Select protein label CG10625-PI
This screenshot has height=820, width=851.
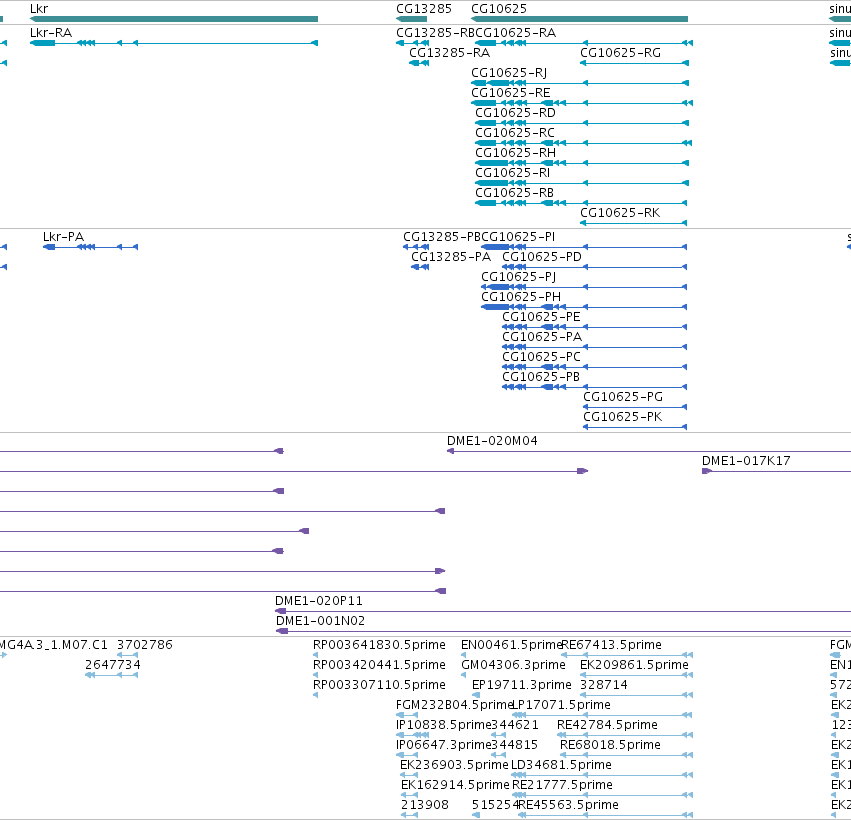pyautogui.click(x=519, y=237)
